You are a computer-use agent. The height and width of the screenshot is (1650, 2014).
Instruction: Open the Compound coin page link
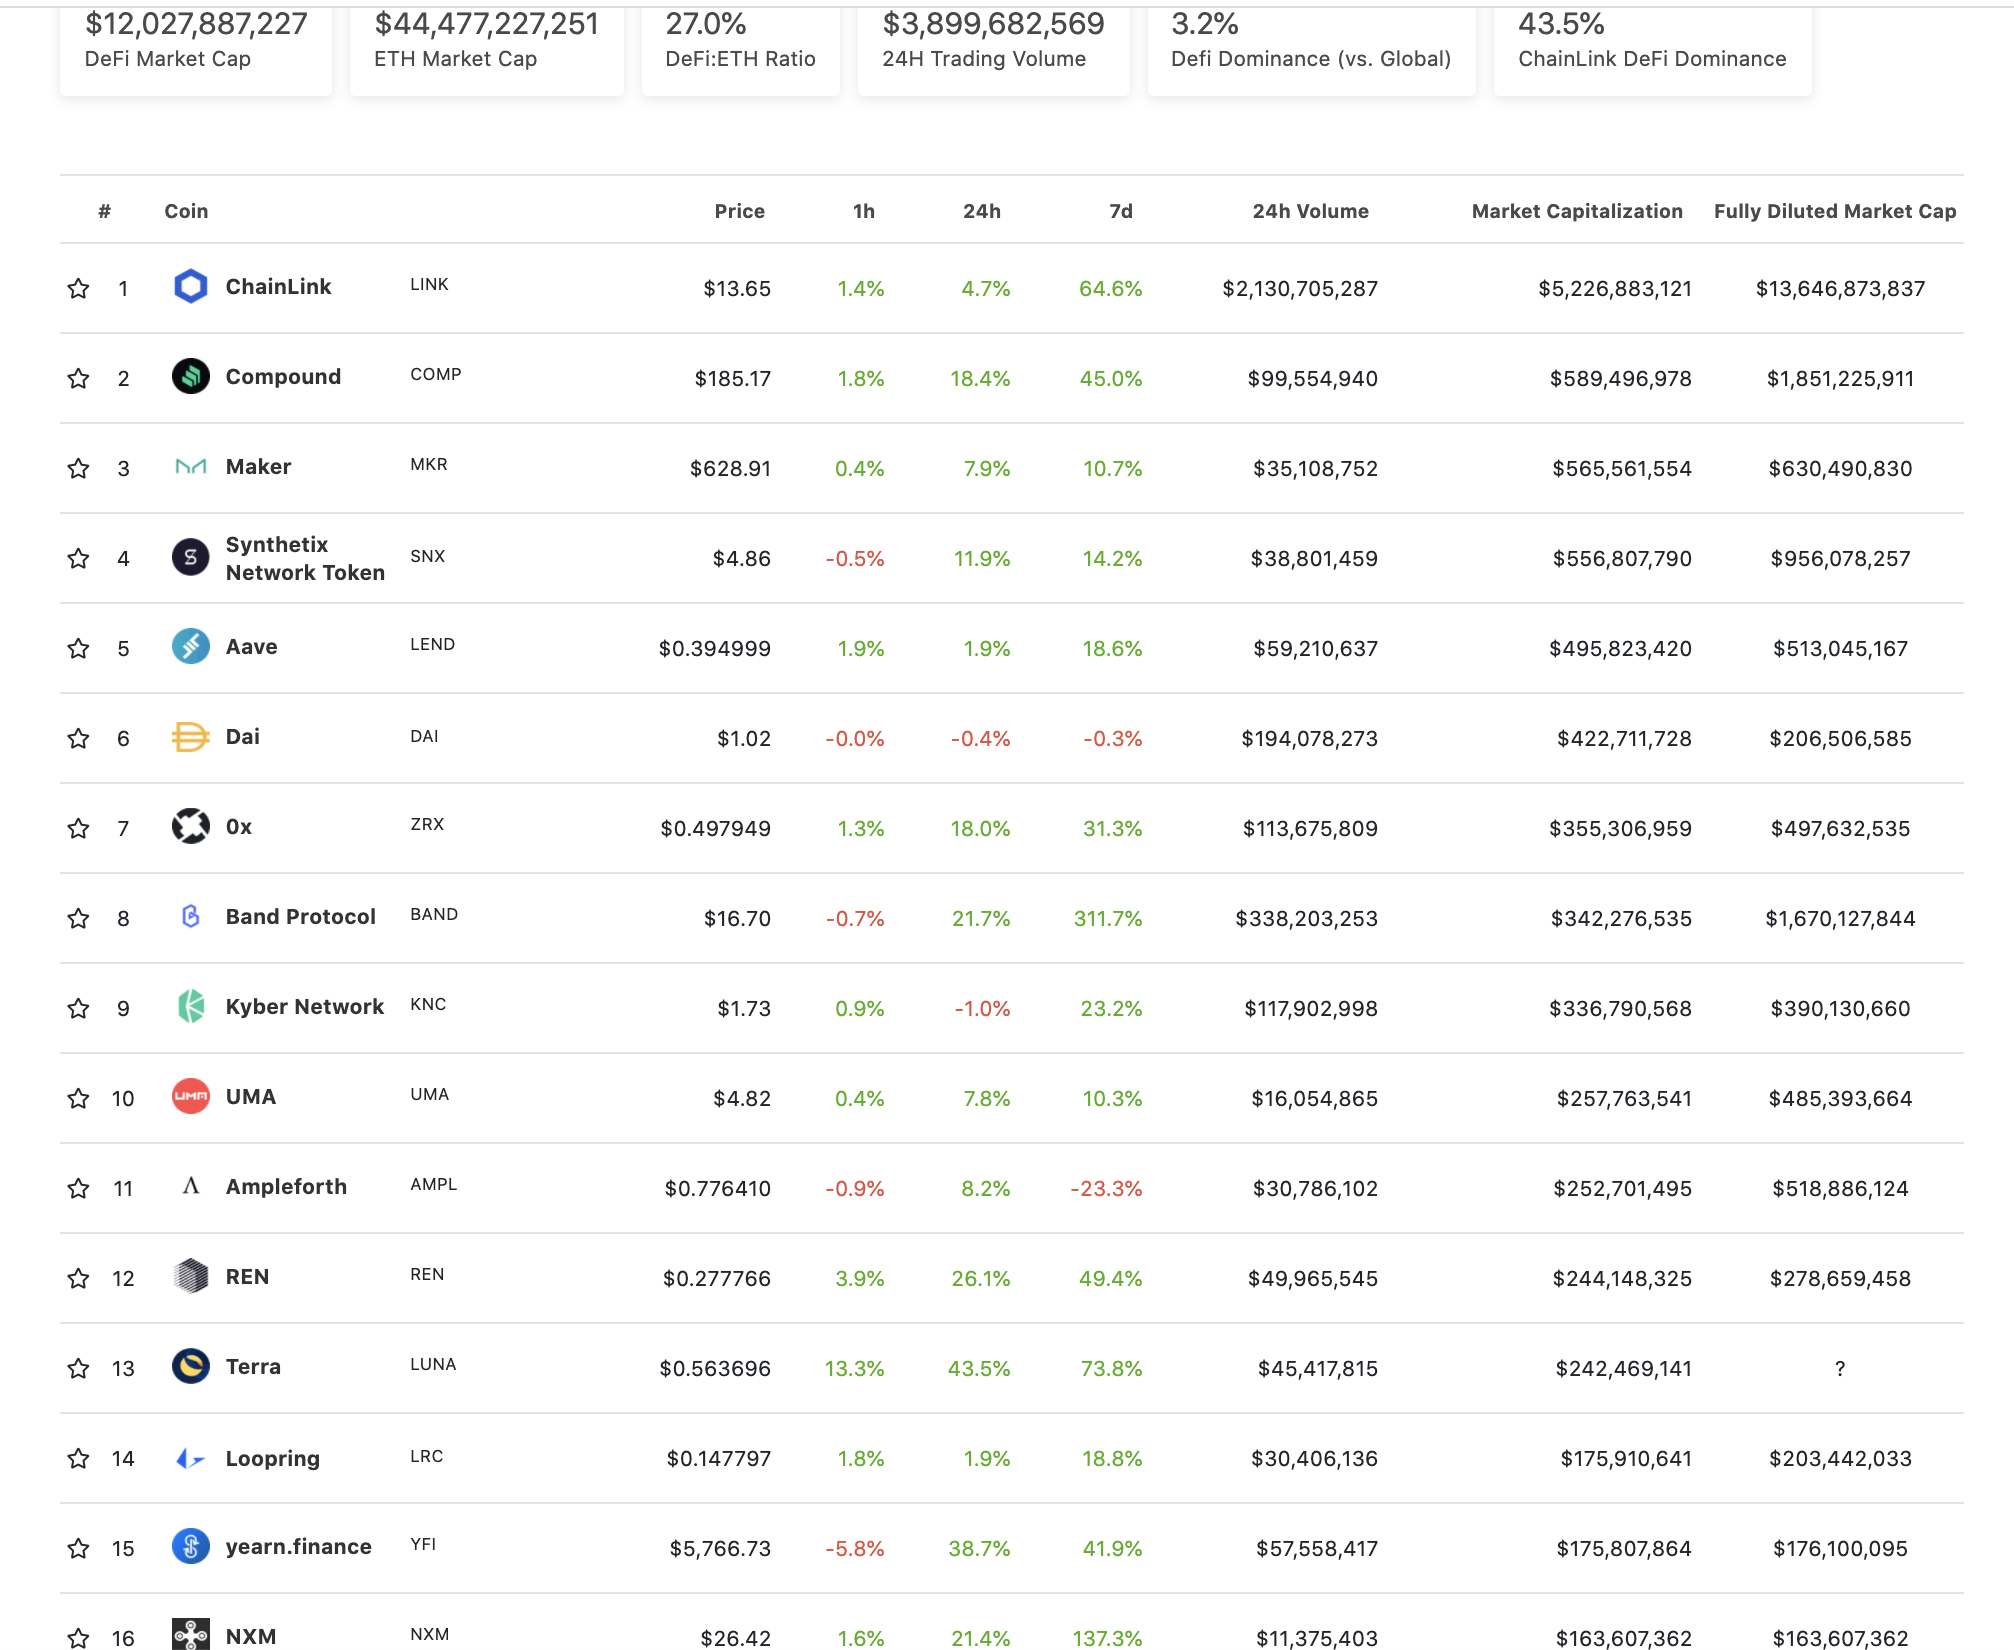283,377
